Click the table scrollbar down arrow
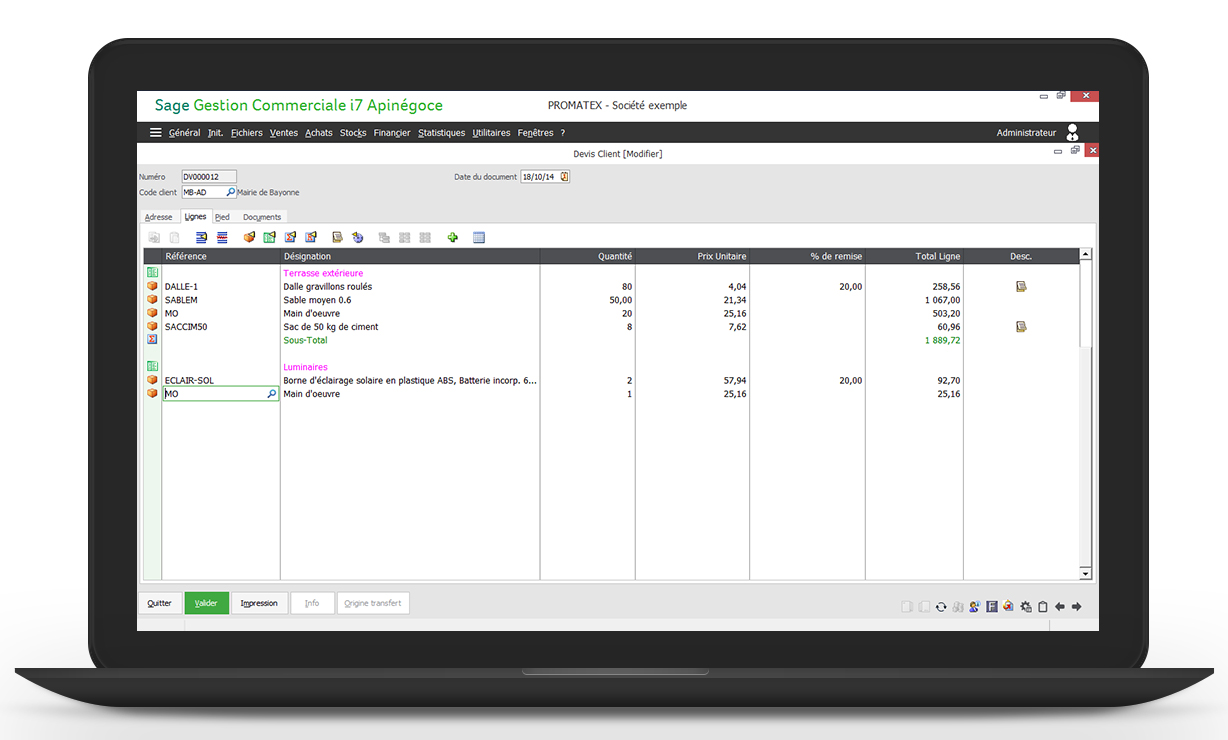The height and width of the screenshot is (740, 1228). pos(1086,574)
